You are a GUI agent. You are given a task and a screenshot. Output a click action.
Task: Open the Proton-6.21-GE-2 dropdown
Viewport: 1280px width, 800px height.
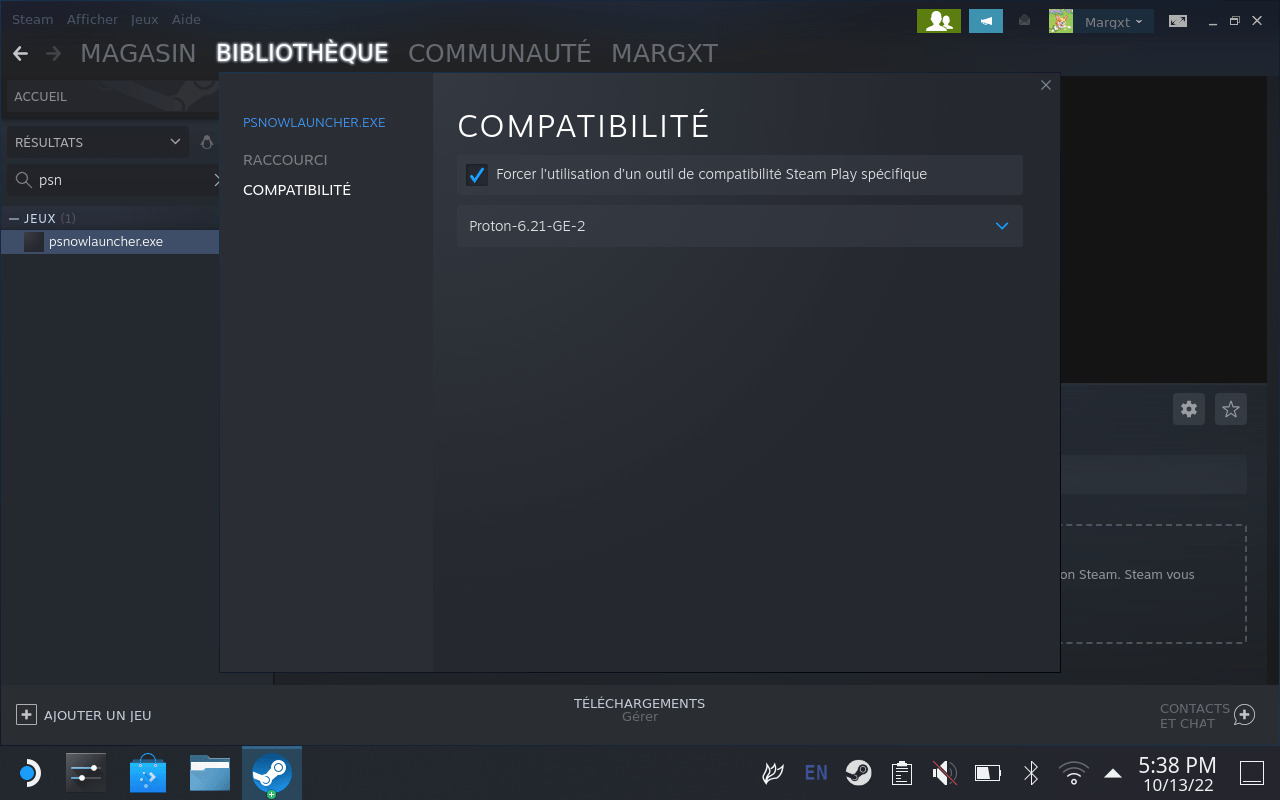pos(740,226)
